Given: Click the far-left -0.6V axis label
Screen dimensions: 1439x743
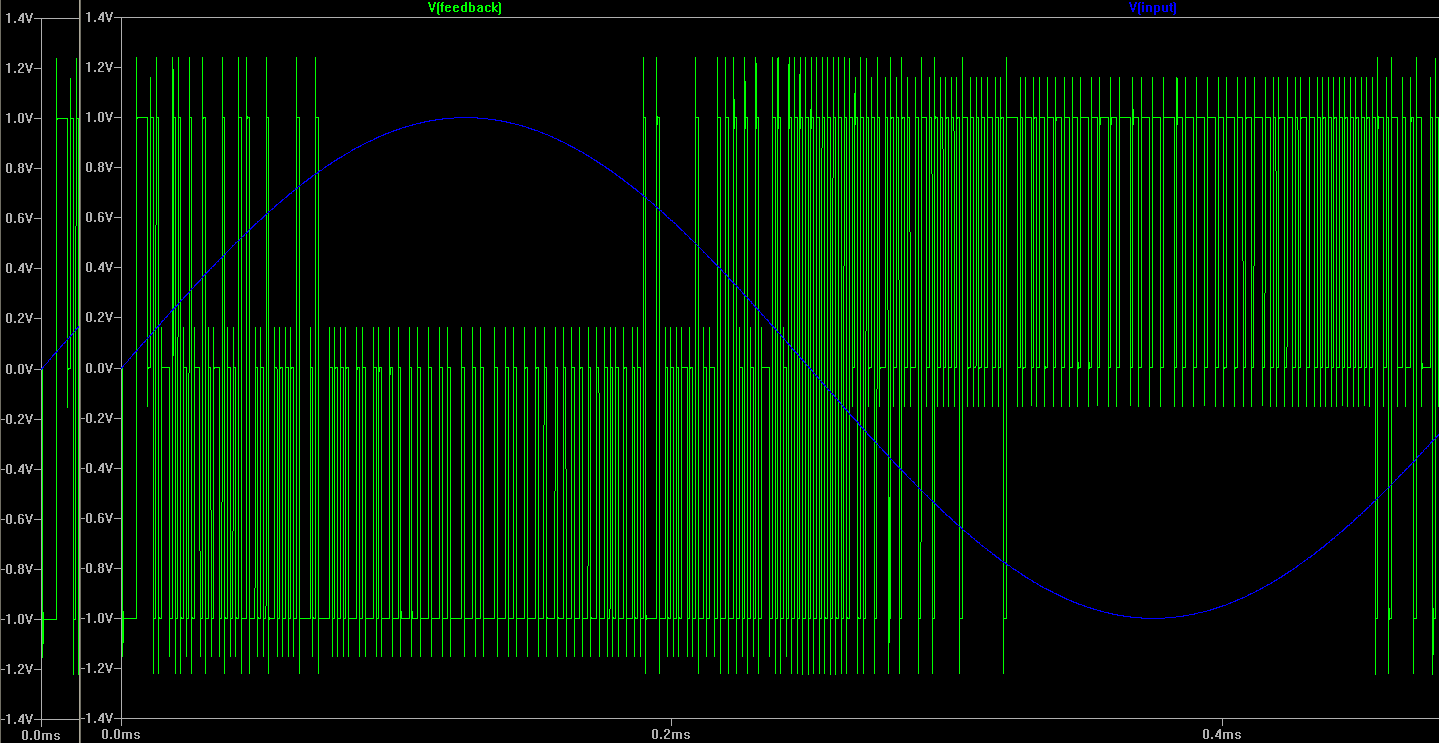Looking at the screenshot, I should (18, 519).
